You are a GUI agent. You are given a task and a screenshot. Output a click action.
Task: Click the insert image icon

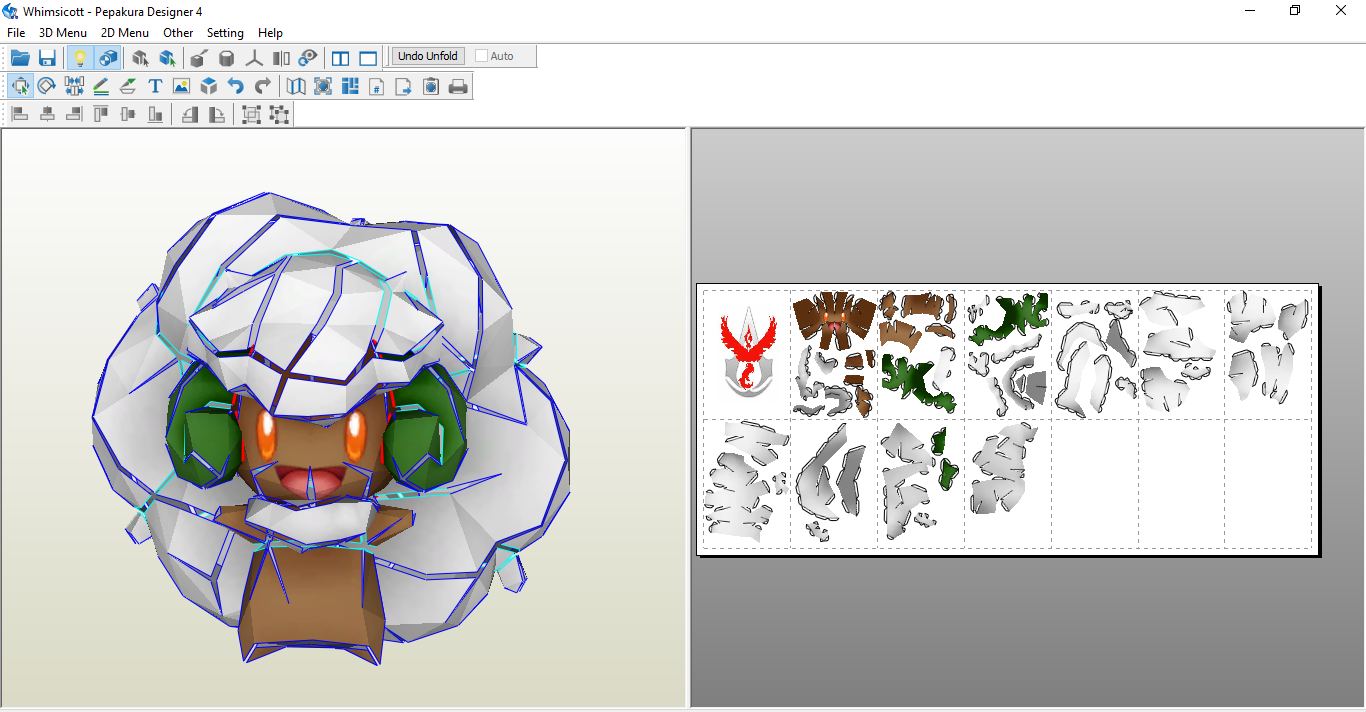click(182, 86)
